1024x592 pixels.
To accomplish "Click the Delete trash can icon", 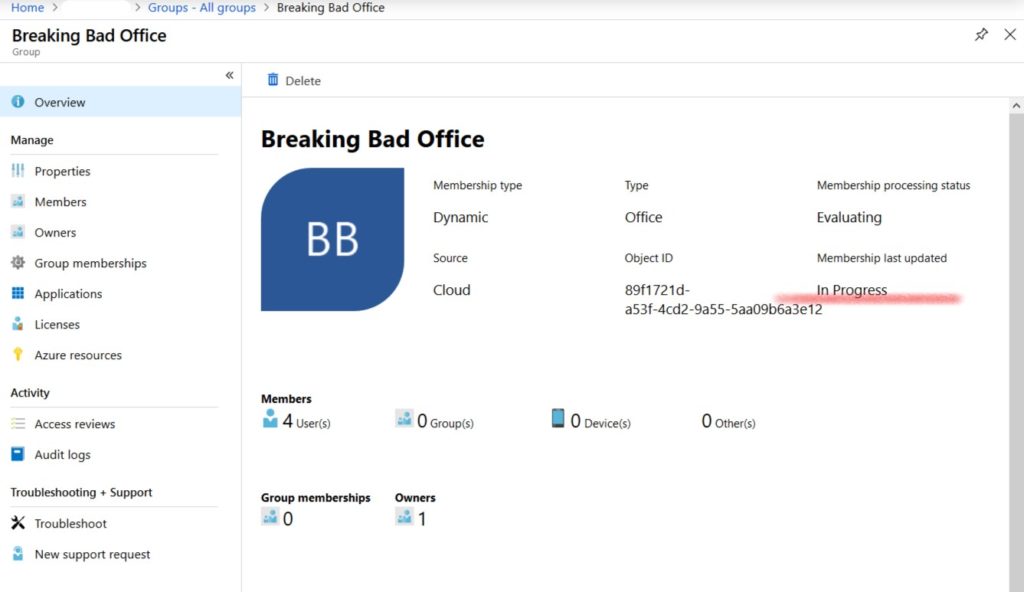I will [273, 80].
